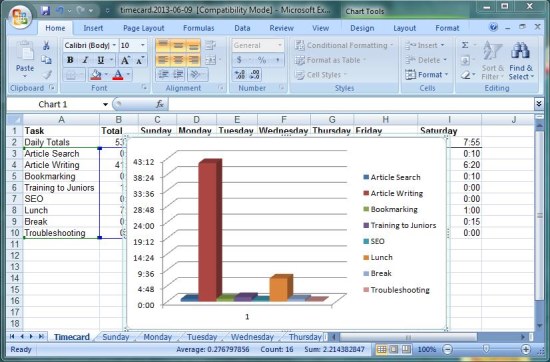Click the Grow Font icon
The image size is (550, 362).
pyautogui.click(x=125, y=60)
